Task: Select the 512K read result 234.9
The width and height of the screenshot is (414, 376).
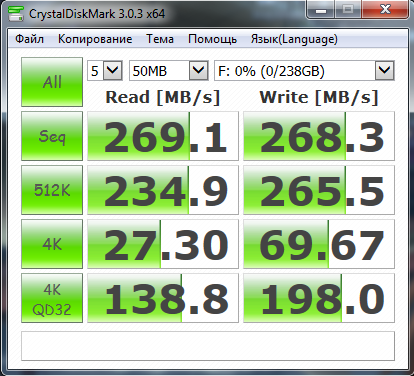Action: click(163, 190)
